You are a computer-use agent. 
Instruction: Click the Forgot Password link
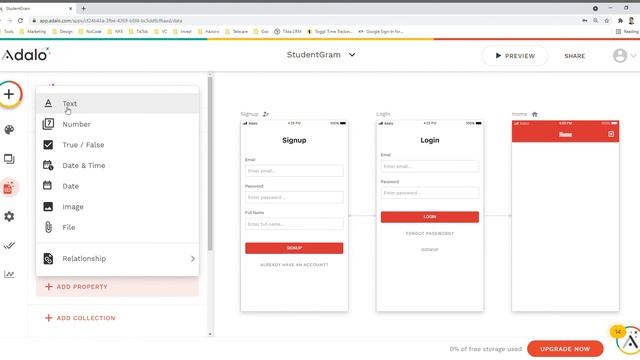click(430, 233)
